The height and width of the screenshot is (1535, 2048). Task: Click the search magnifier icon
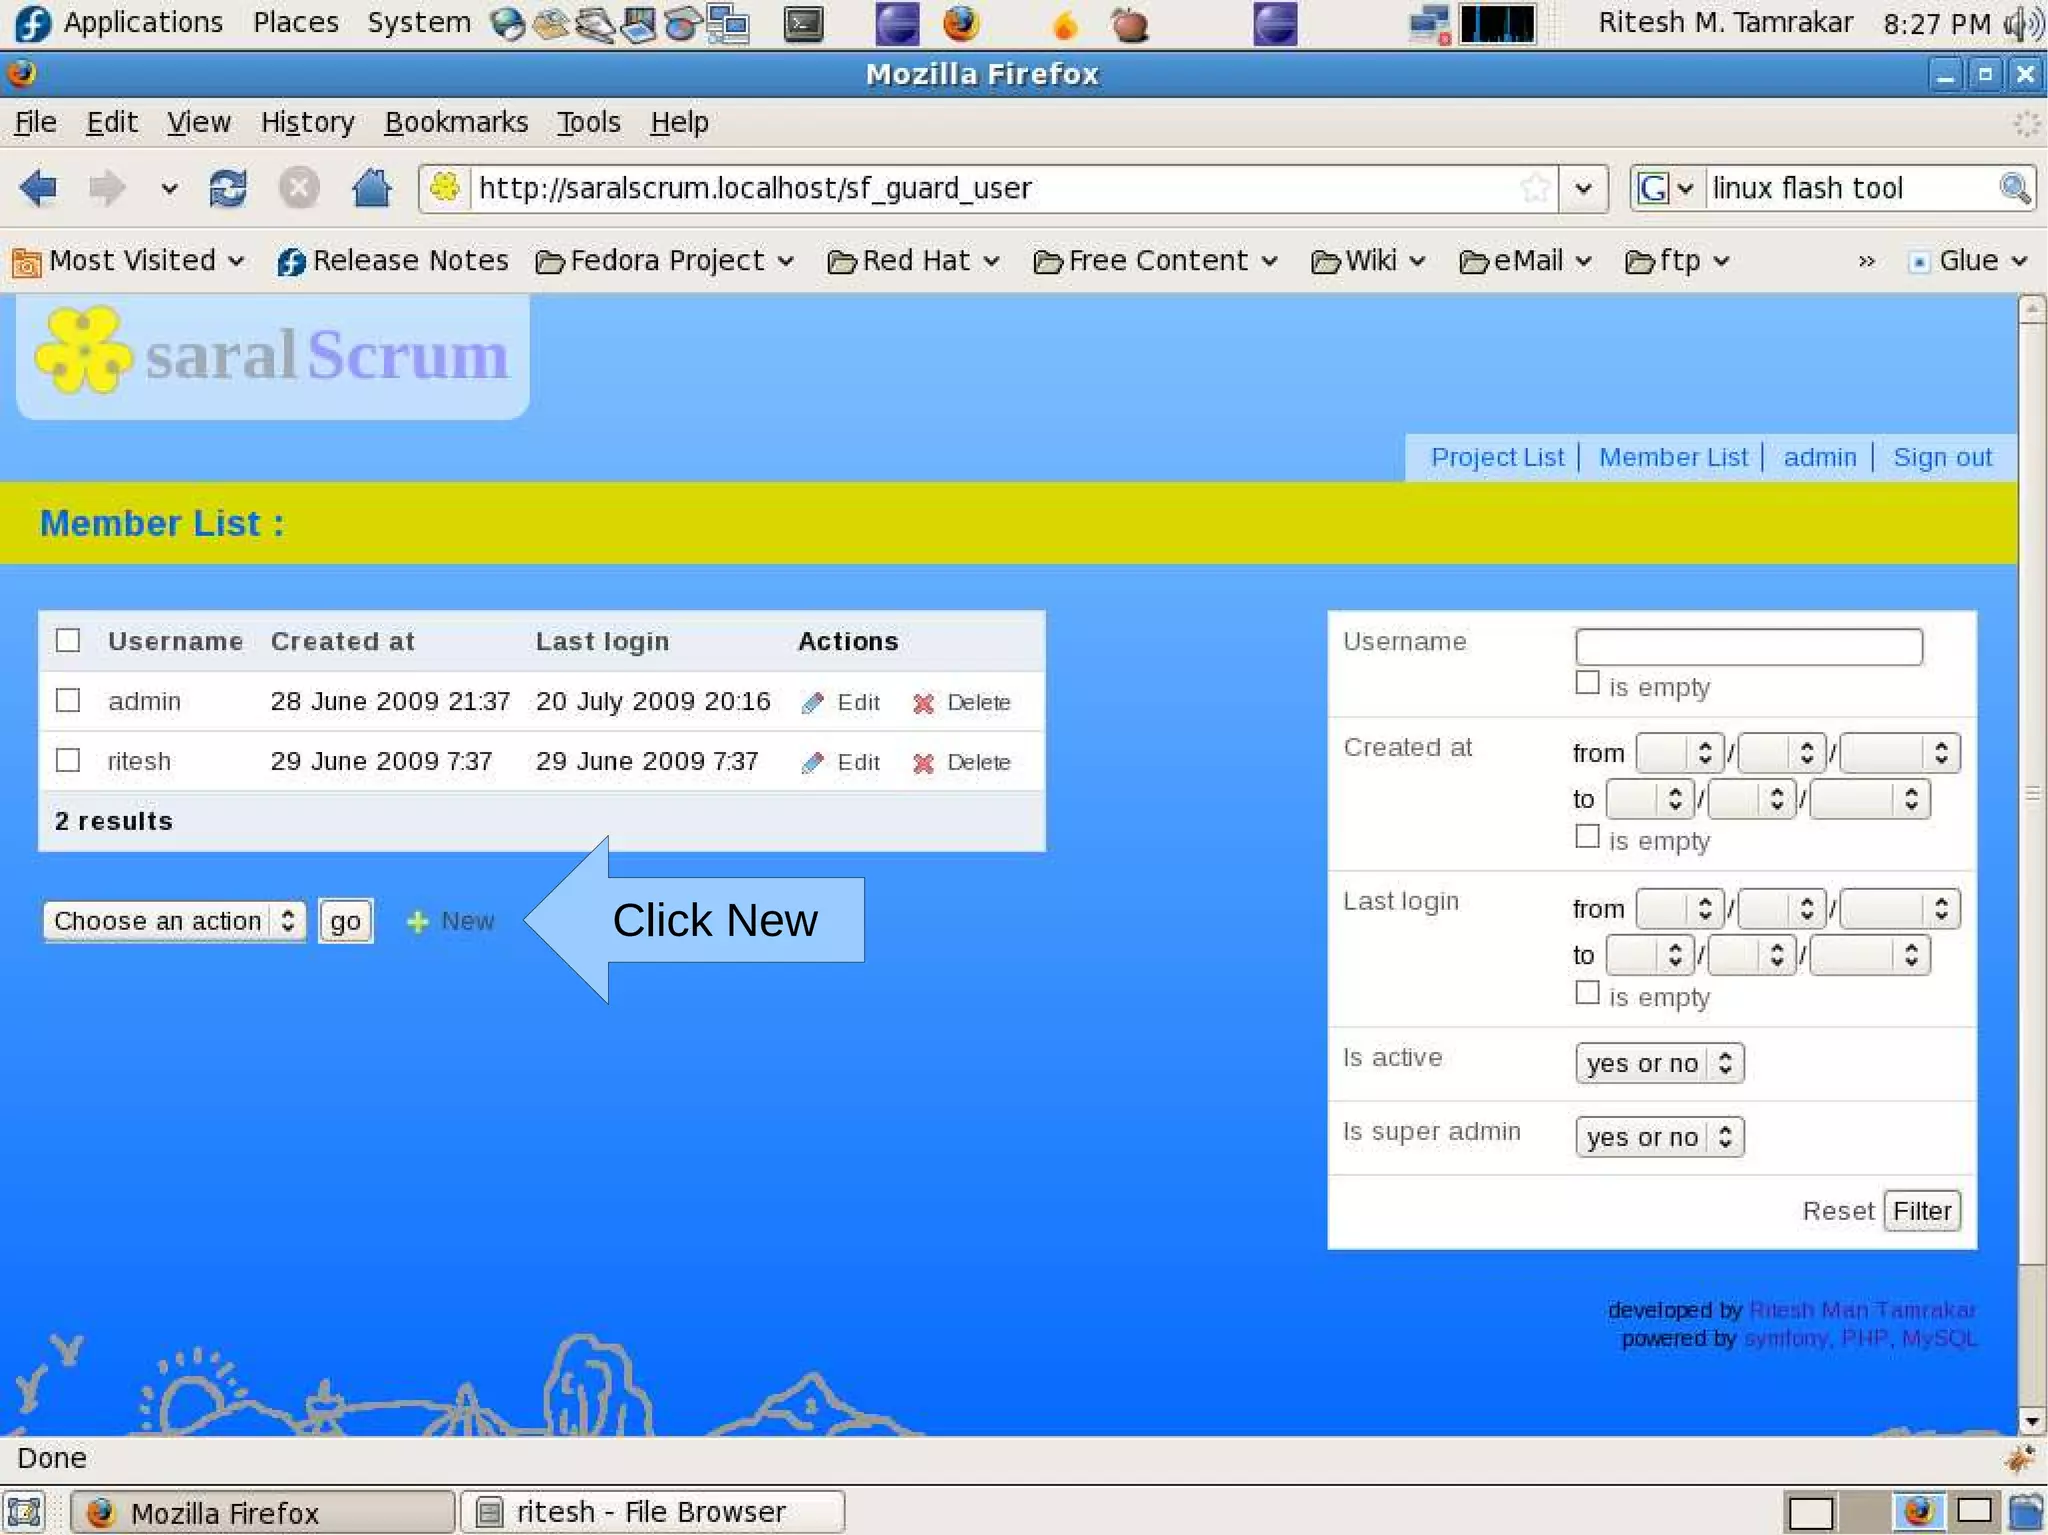tap(2014, 188)
